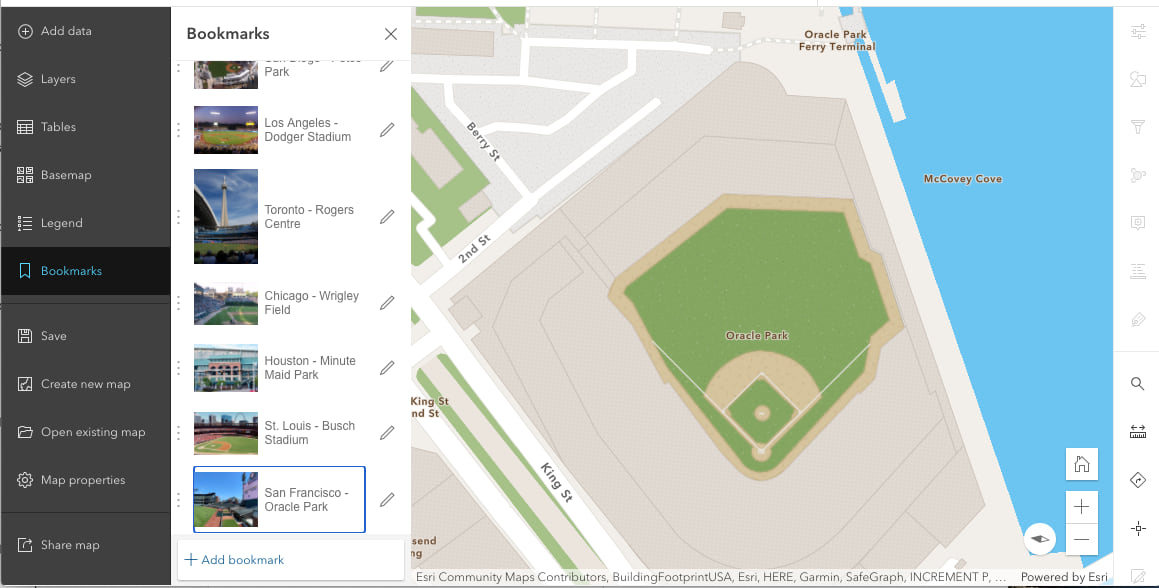The height and width of the screenshot is (588, 1159).
Task: Select the Search tool
Action: pyautogui.click(x=1137, y=383)
